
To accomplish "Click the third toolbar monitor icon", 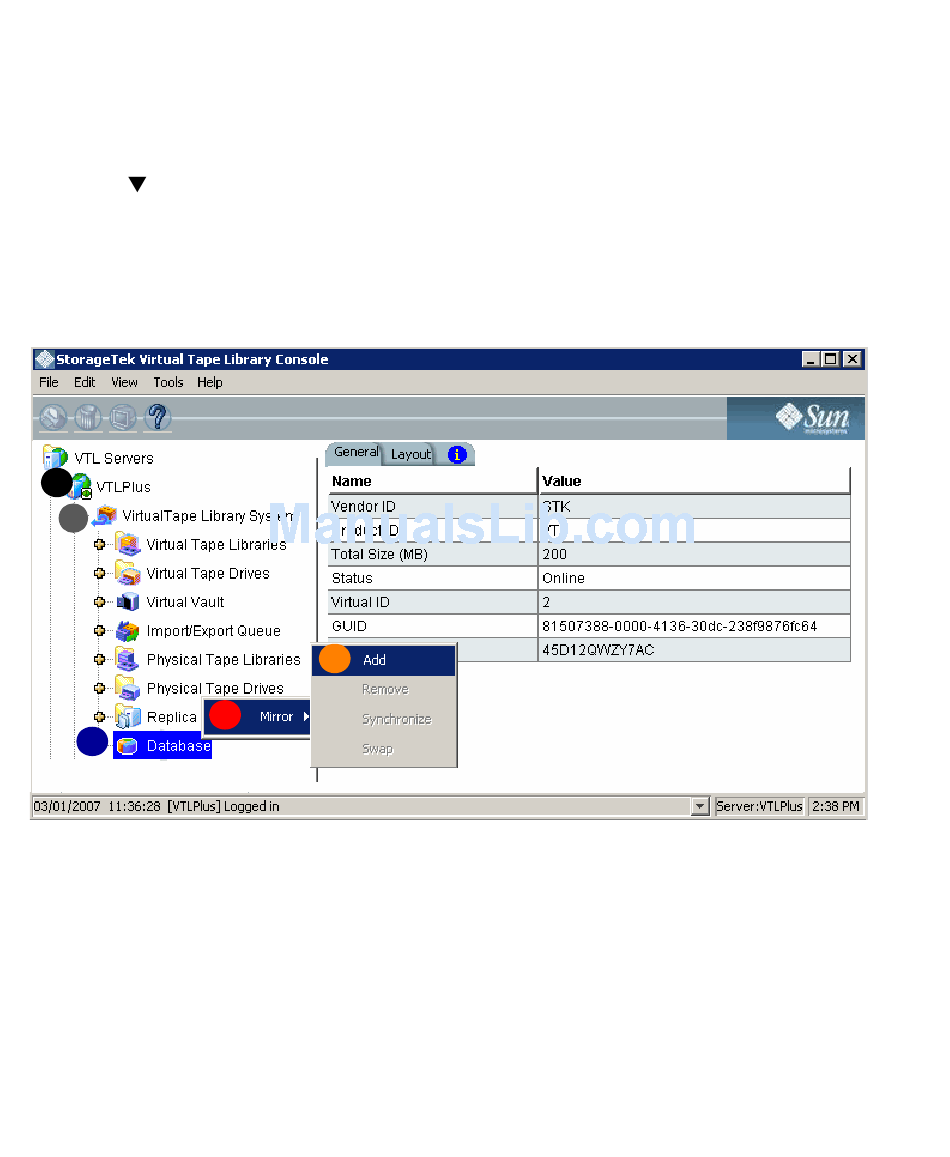I will [123, 418].
